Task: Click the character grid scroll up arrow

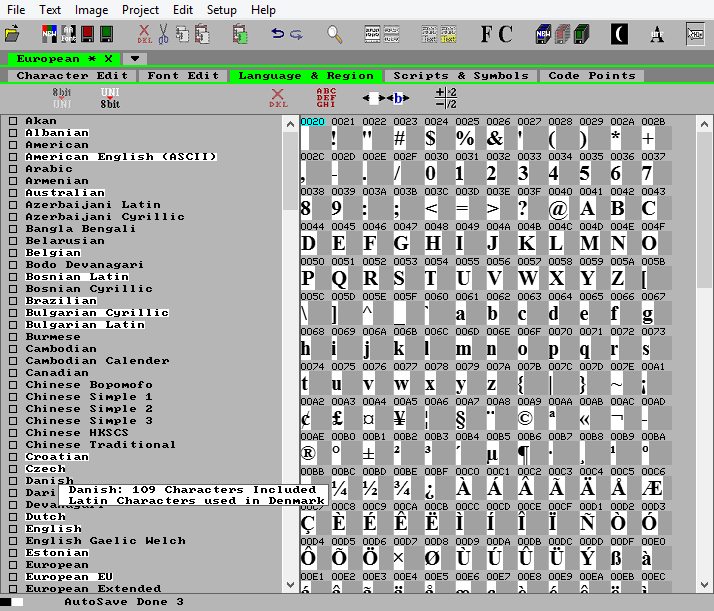Action: tap(704, 124)
